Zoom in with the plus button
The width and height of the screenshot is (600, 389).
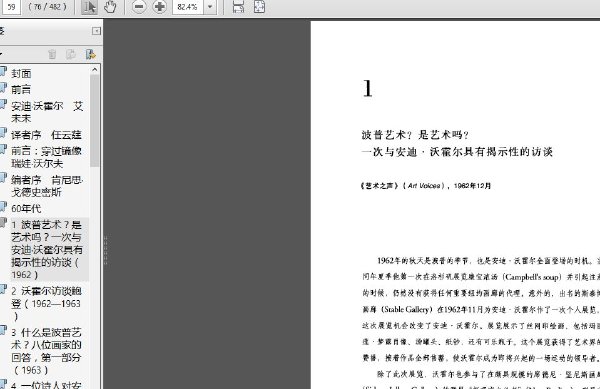tap(159, 7)
